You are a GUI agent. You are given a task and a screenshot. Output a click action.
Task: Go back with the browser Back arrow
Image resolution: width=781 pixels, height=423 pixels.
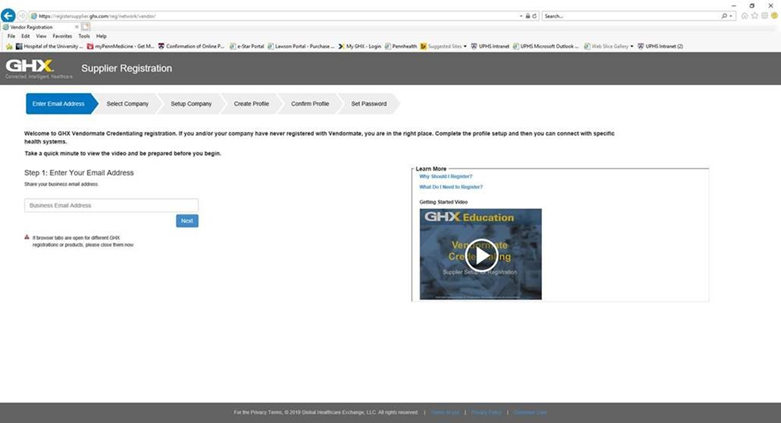point(8,16)
